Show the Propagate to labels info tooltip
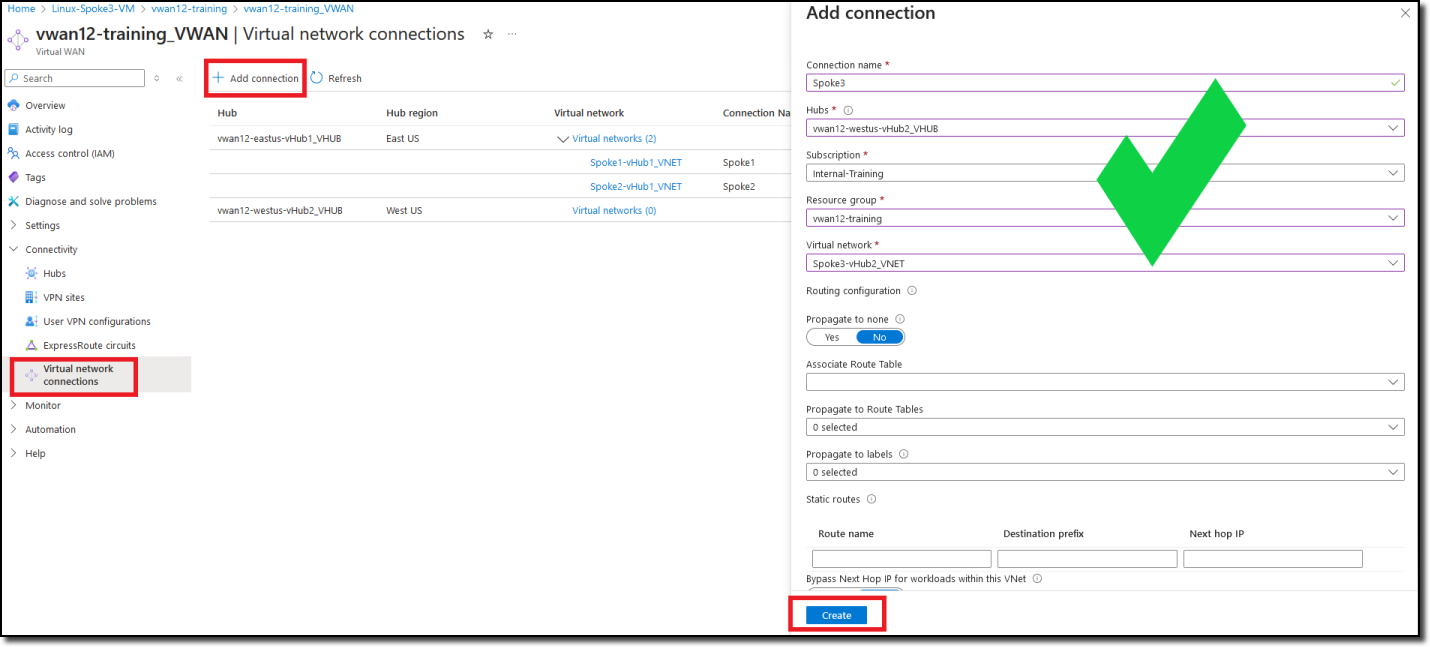This screenshot has height=647, width=1430. pyautogui.click(x=903, y=454)
